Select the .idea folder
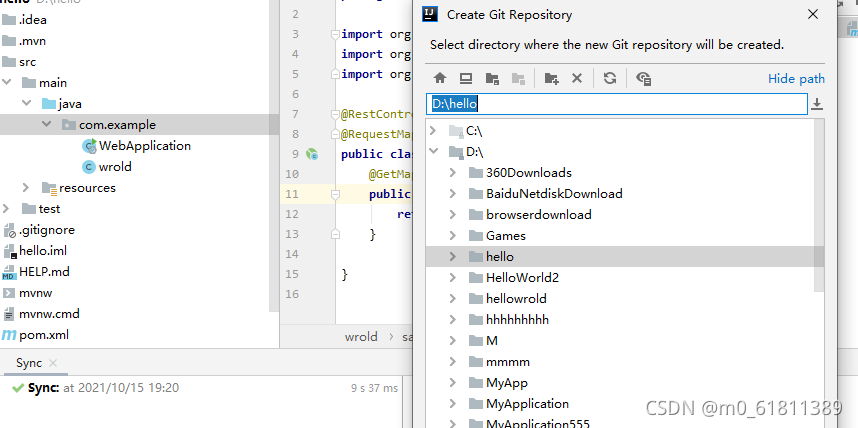The image size is (858, 428). click(25, 20)
